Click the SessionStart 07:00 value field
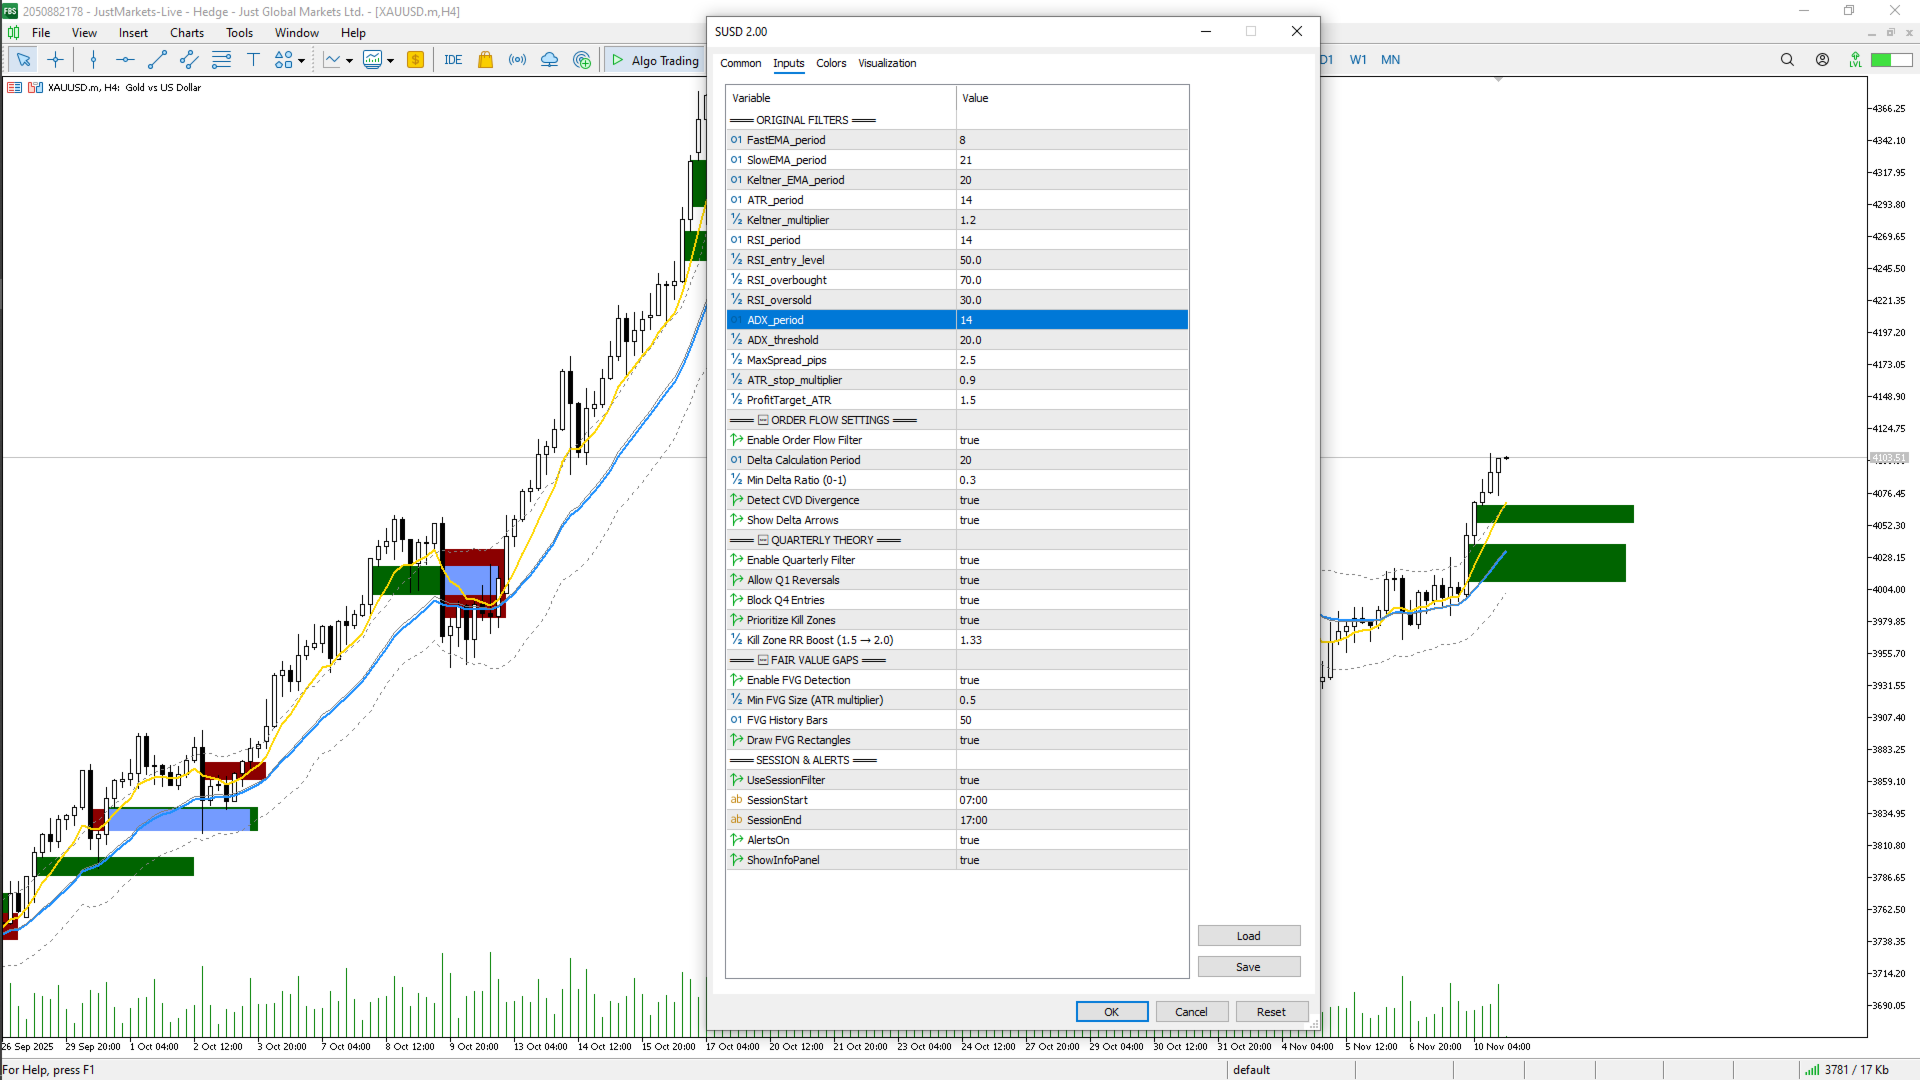Viewport: 1920px width, 1080px height. coord(1070,800)
